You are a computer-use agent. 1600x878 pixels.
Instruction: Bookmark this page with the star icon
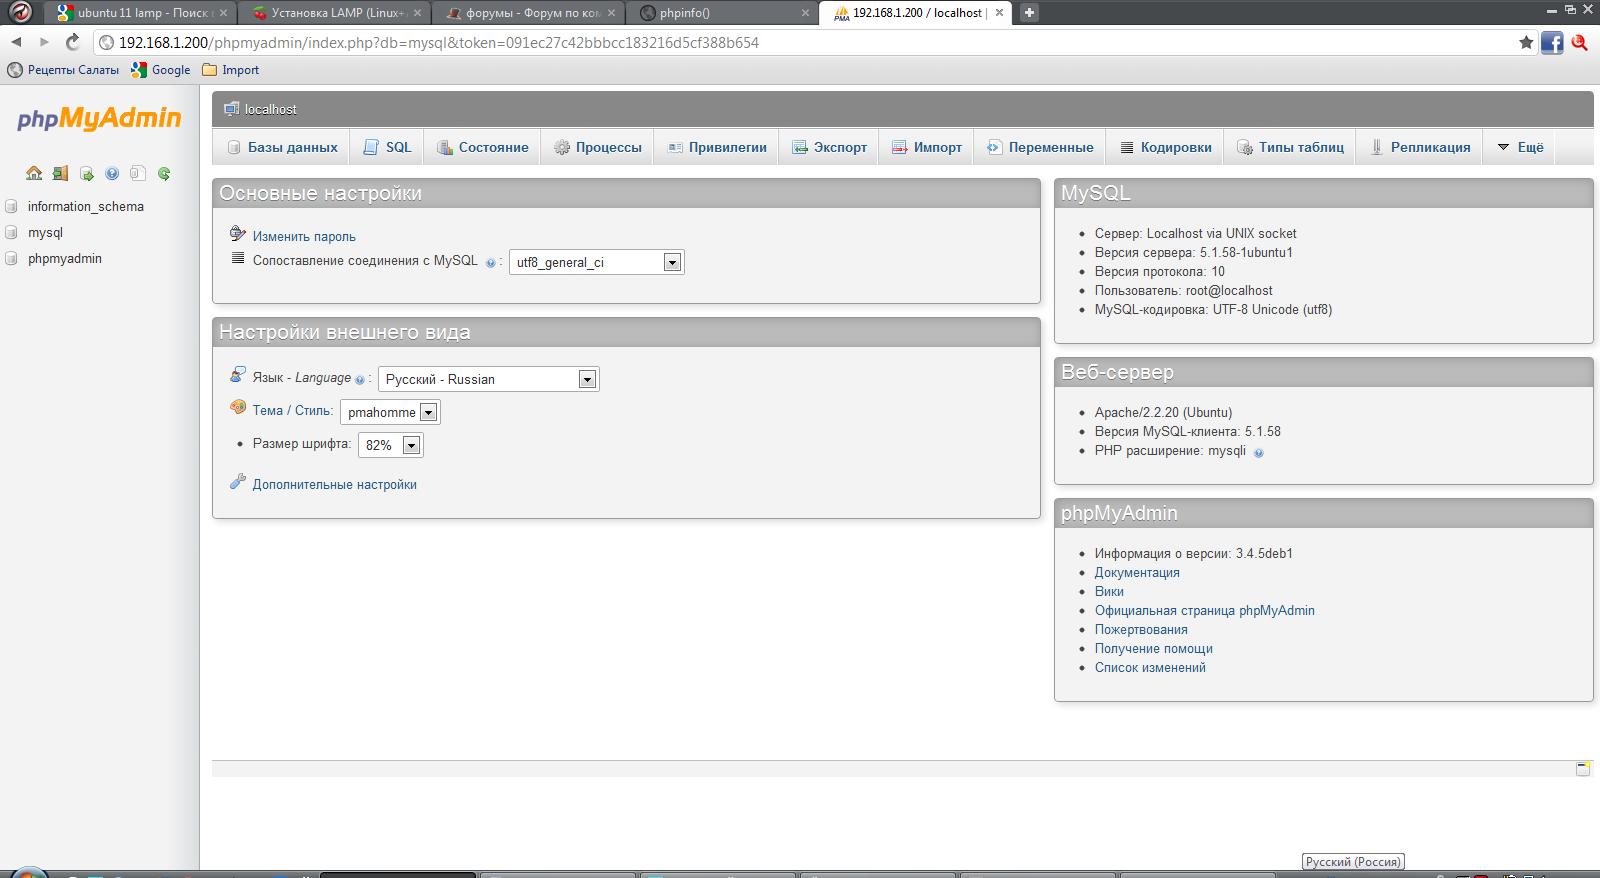pos(1526,42)
